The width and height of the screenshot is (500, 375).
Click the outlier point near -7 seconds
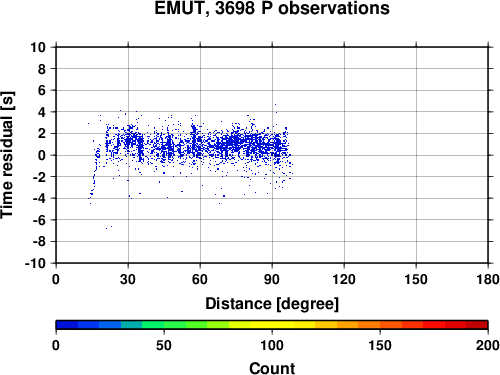tap(107, 228)
